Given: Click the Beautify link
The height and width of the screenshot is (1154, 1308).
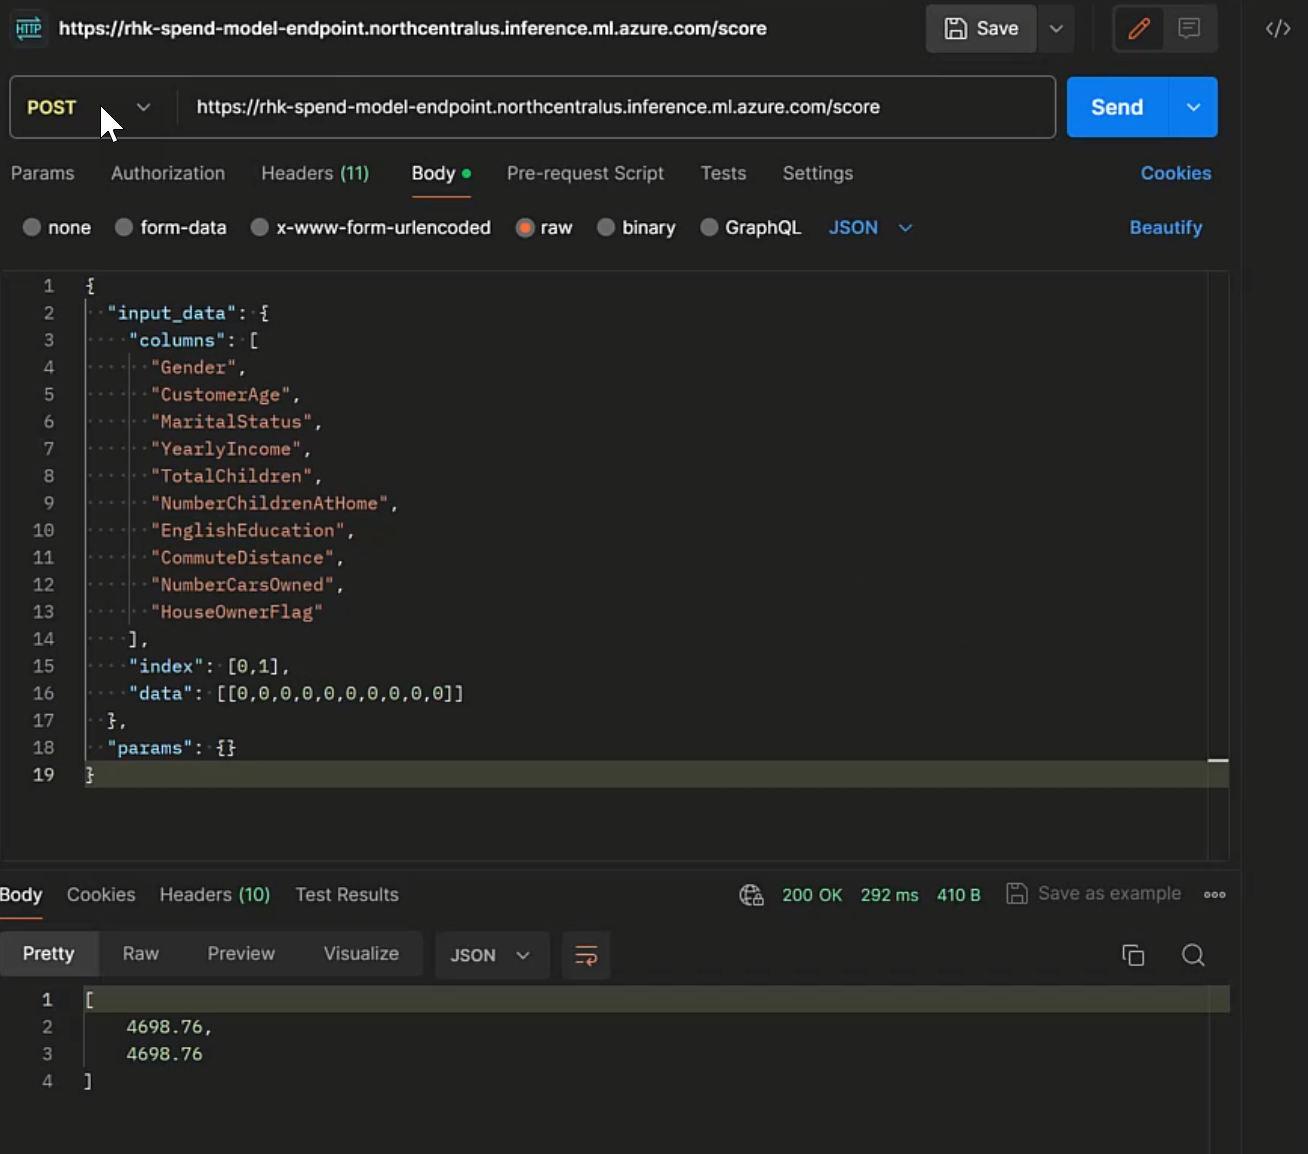Looking at the screenshot, I should point(1165,228).
